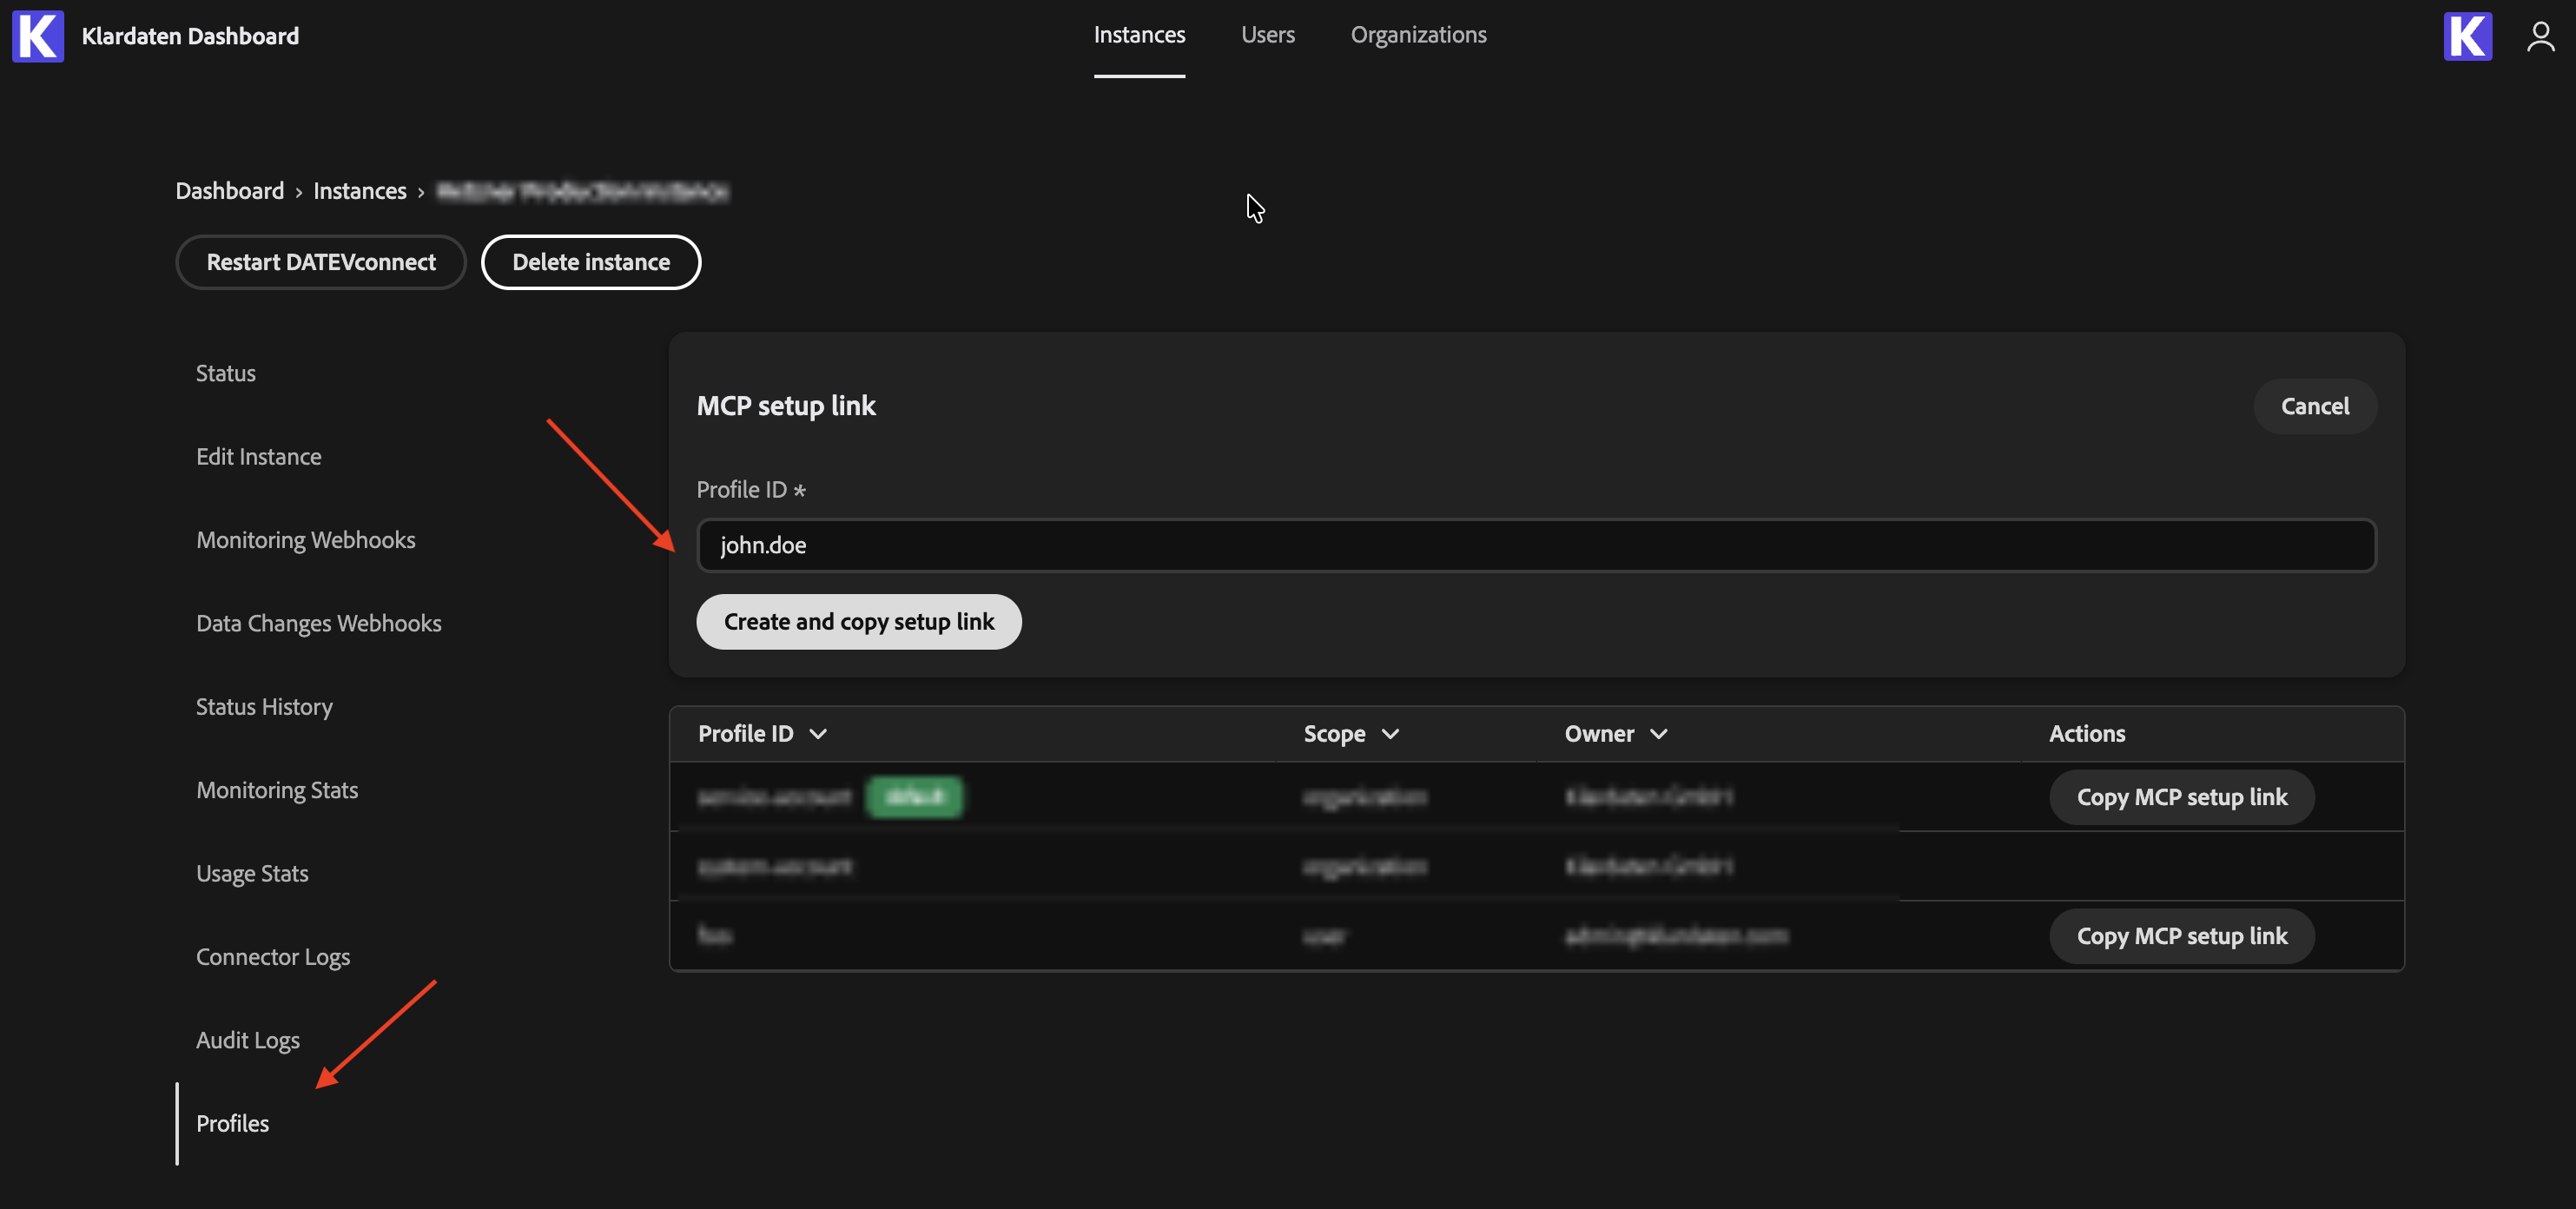Open Monitoring Webhooks in the sidebar

click(305, 540)
